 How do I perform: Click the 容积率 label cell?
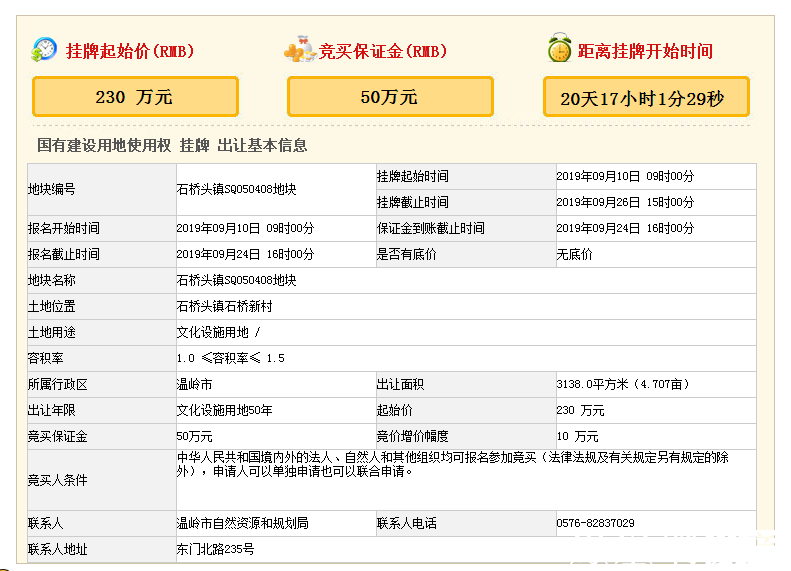pyautogui.click(x=102, y=358)
